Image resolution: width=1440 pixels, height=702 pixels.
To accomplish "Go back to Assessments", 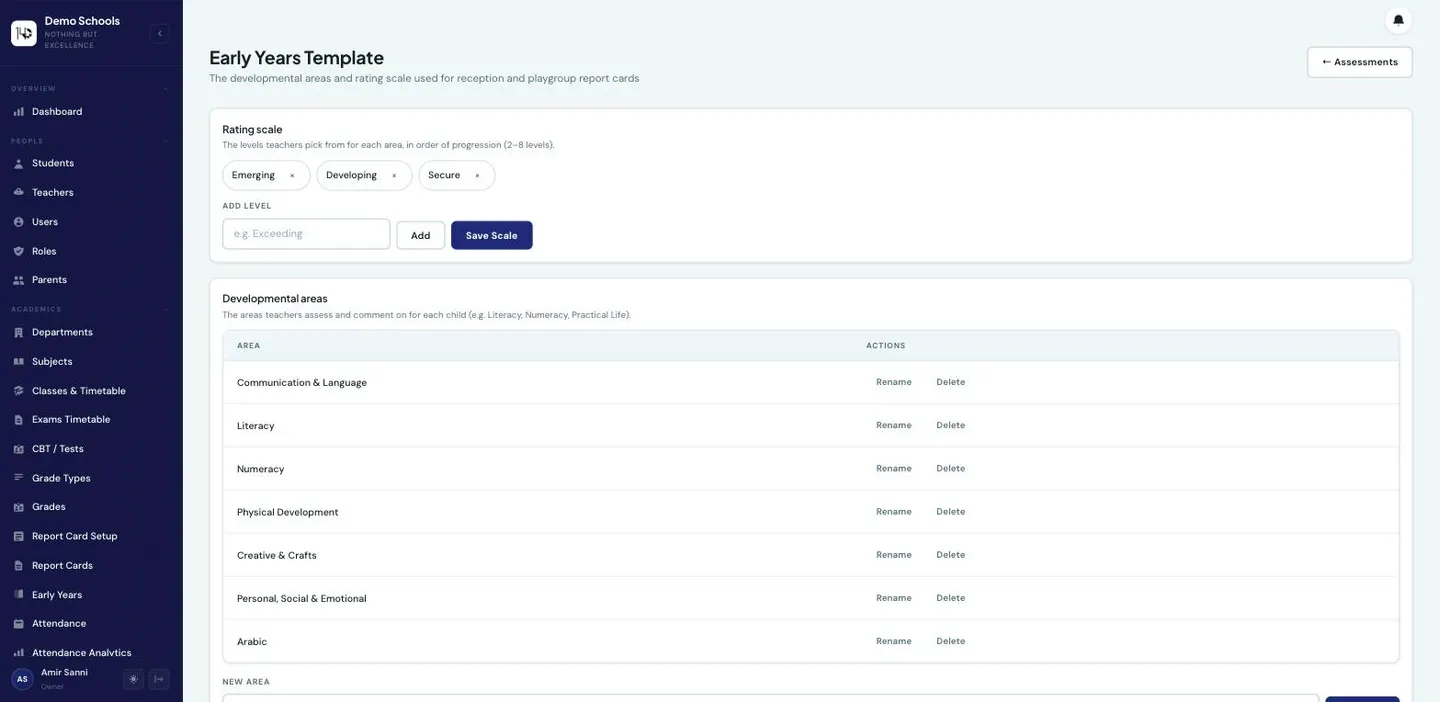I will point(1359,62).
